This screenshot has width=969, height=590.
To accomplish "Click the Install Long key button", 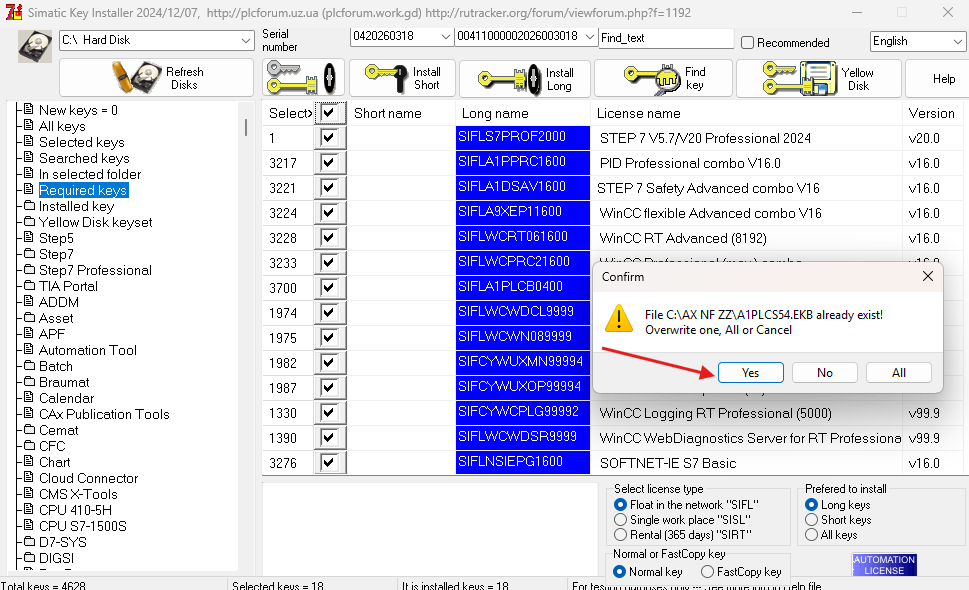I will pos(524,78).
